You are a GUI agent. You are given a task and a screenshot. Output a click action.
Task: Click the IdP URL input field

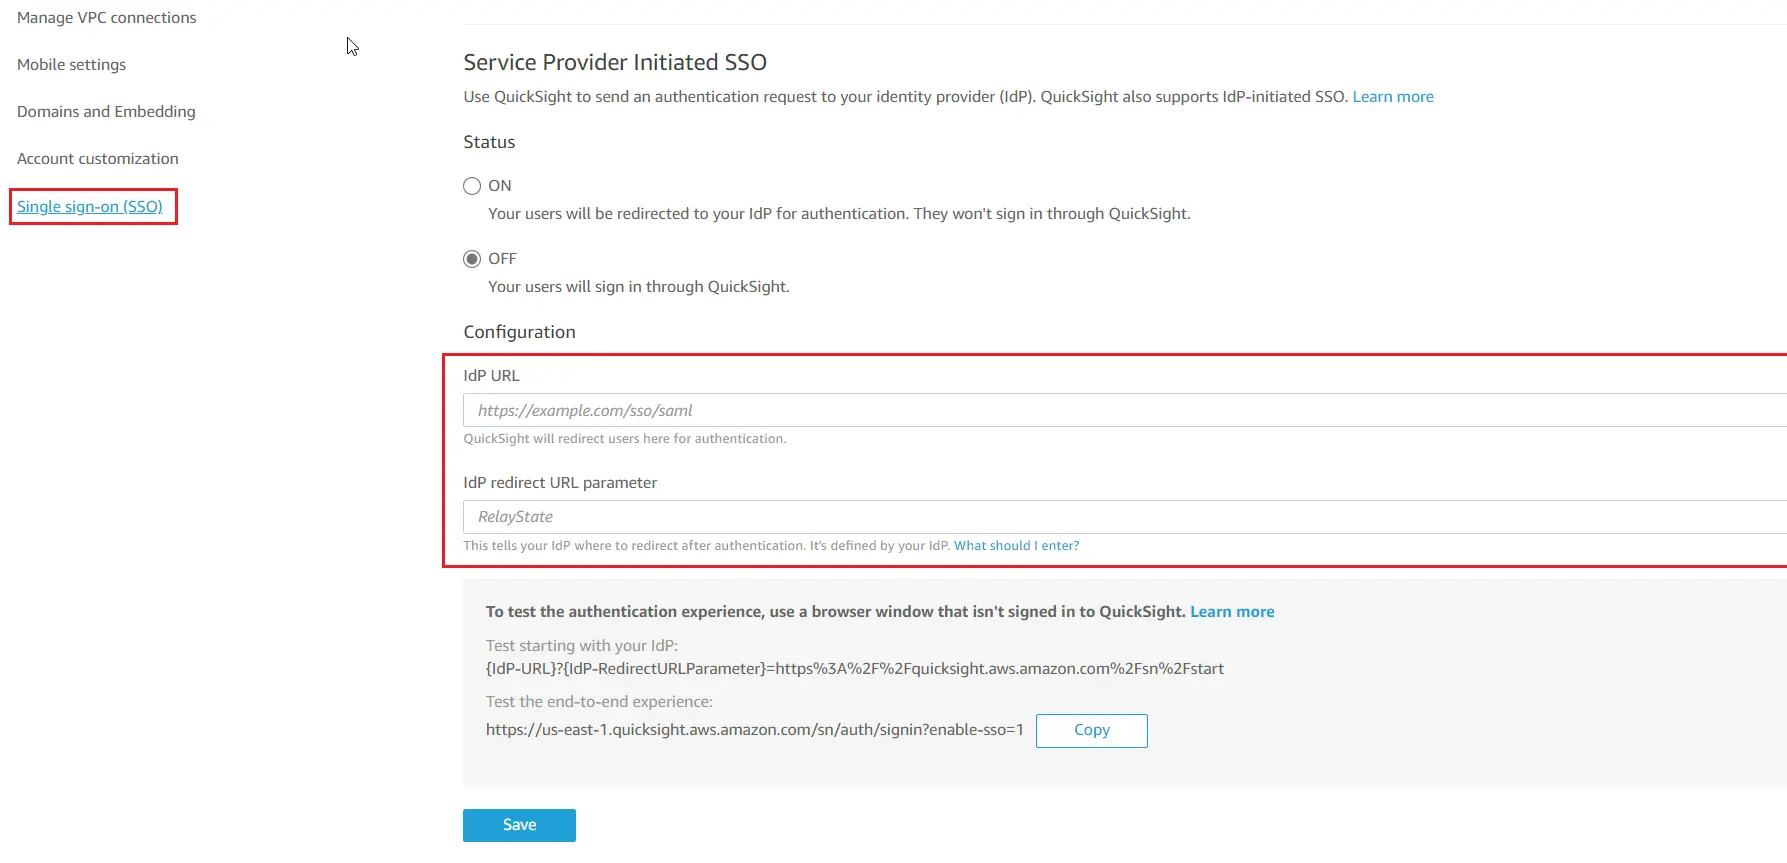[1125, 410]
